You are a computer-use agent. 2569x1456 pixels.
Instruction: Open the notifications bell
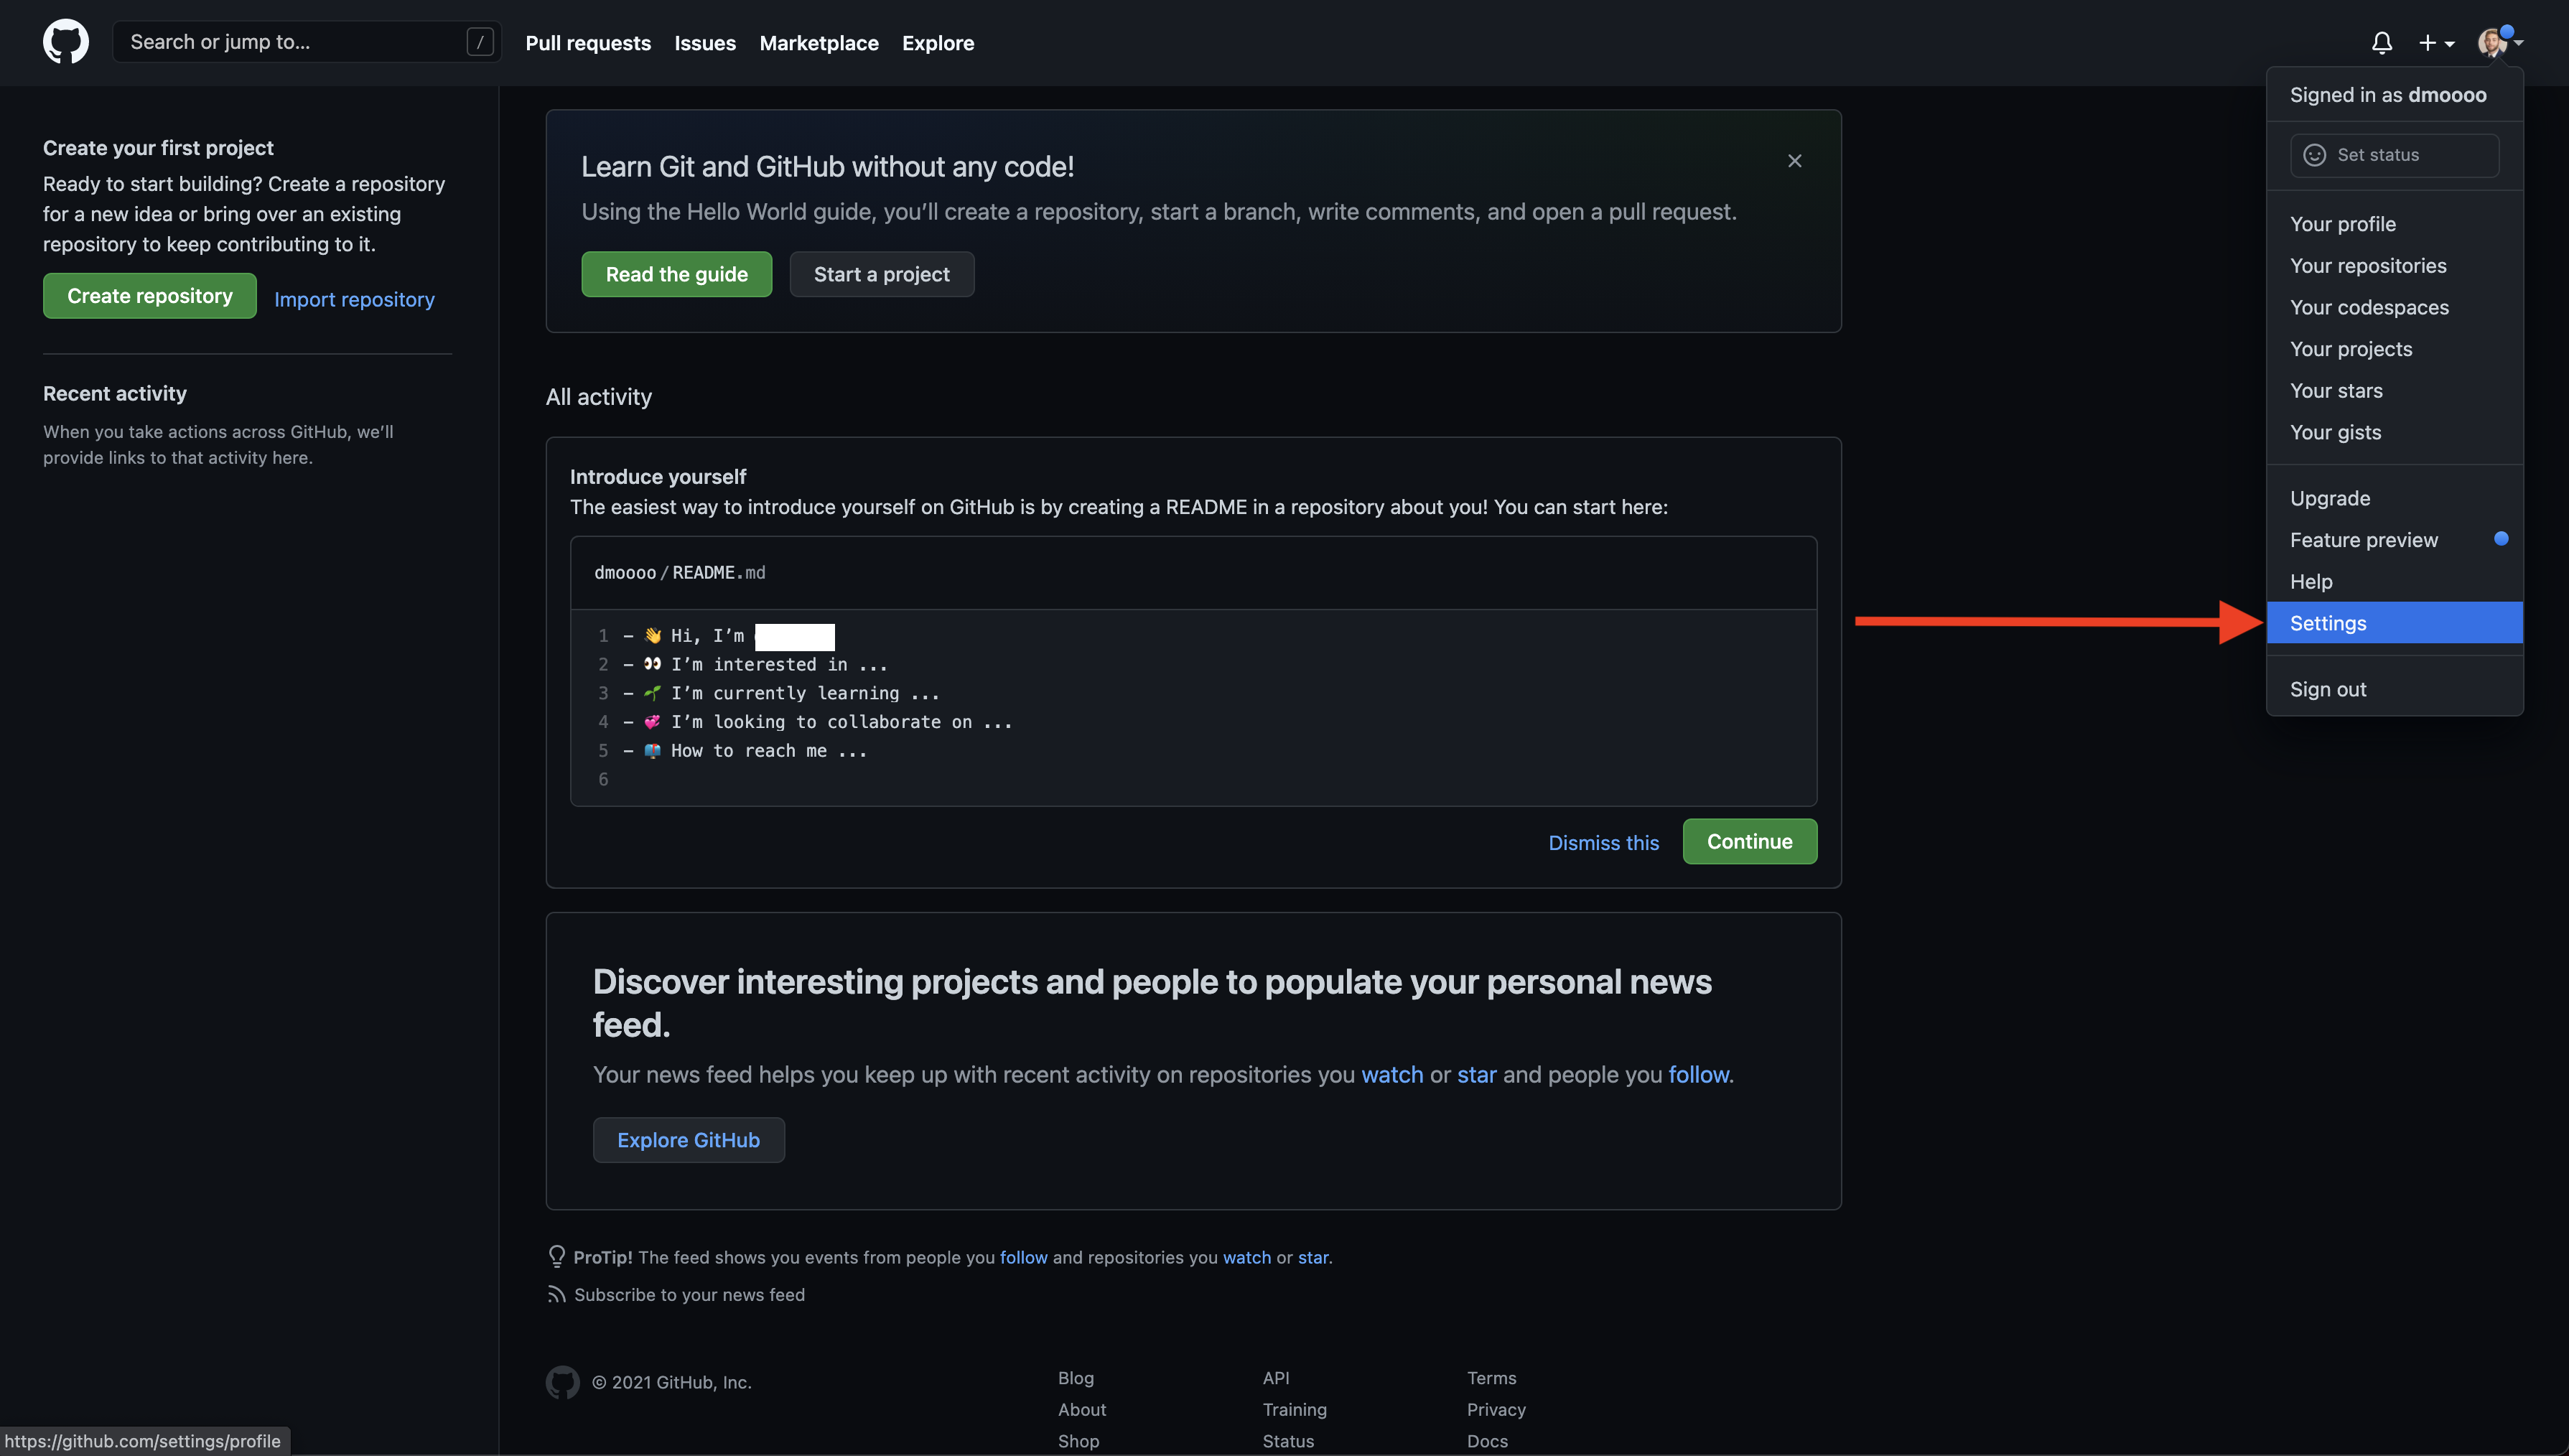pos(2382,43)
